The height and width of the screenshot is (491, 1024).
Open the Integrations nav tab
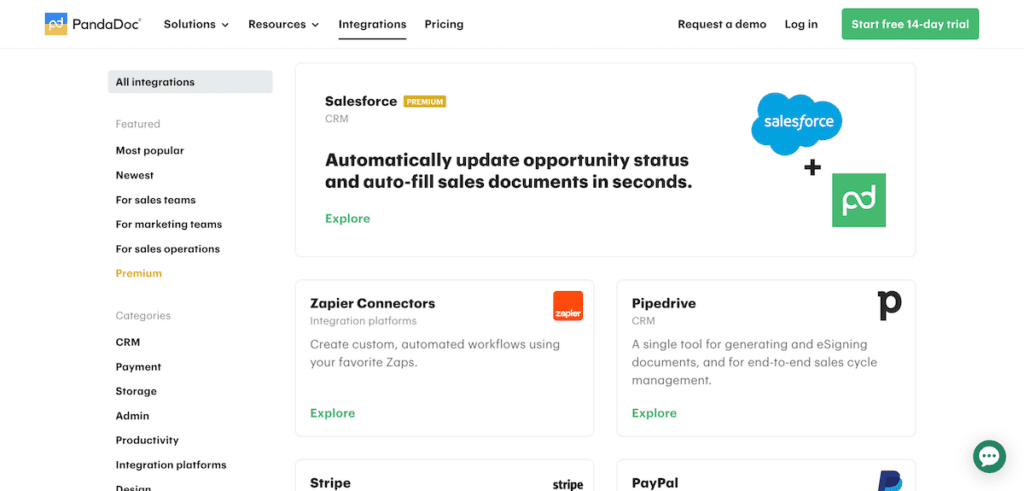pos(372,24)
